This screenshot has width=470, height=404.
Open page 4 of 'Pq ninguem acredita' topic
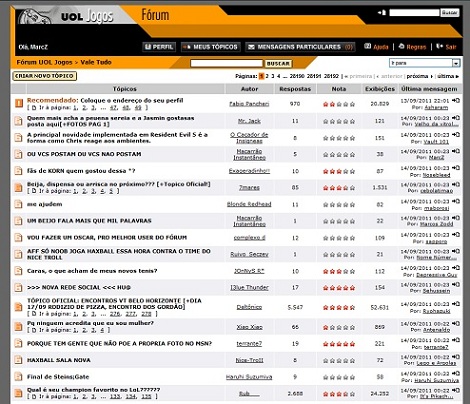click(x=102, y=330)
